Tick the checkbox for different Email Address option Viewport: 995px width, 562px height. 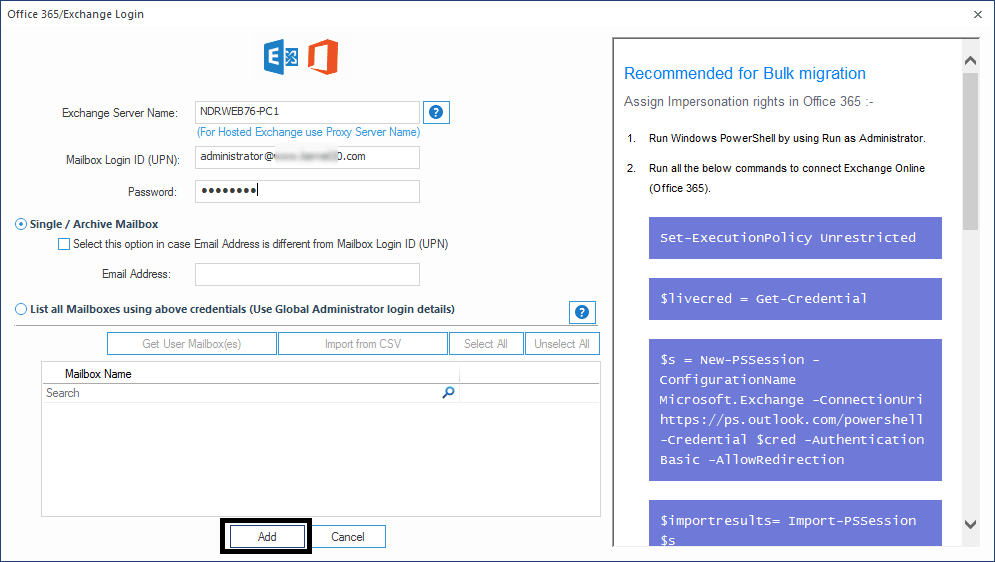(x=64, y=244)
